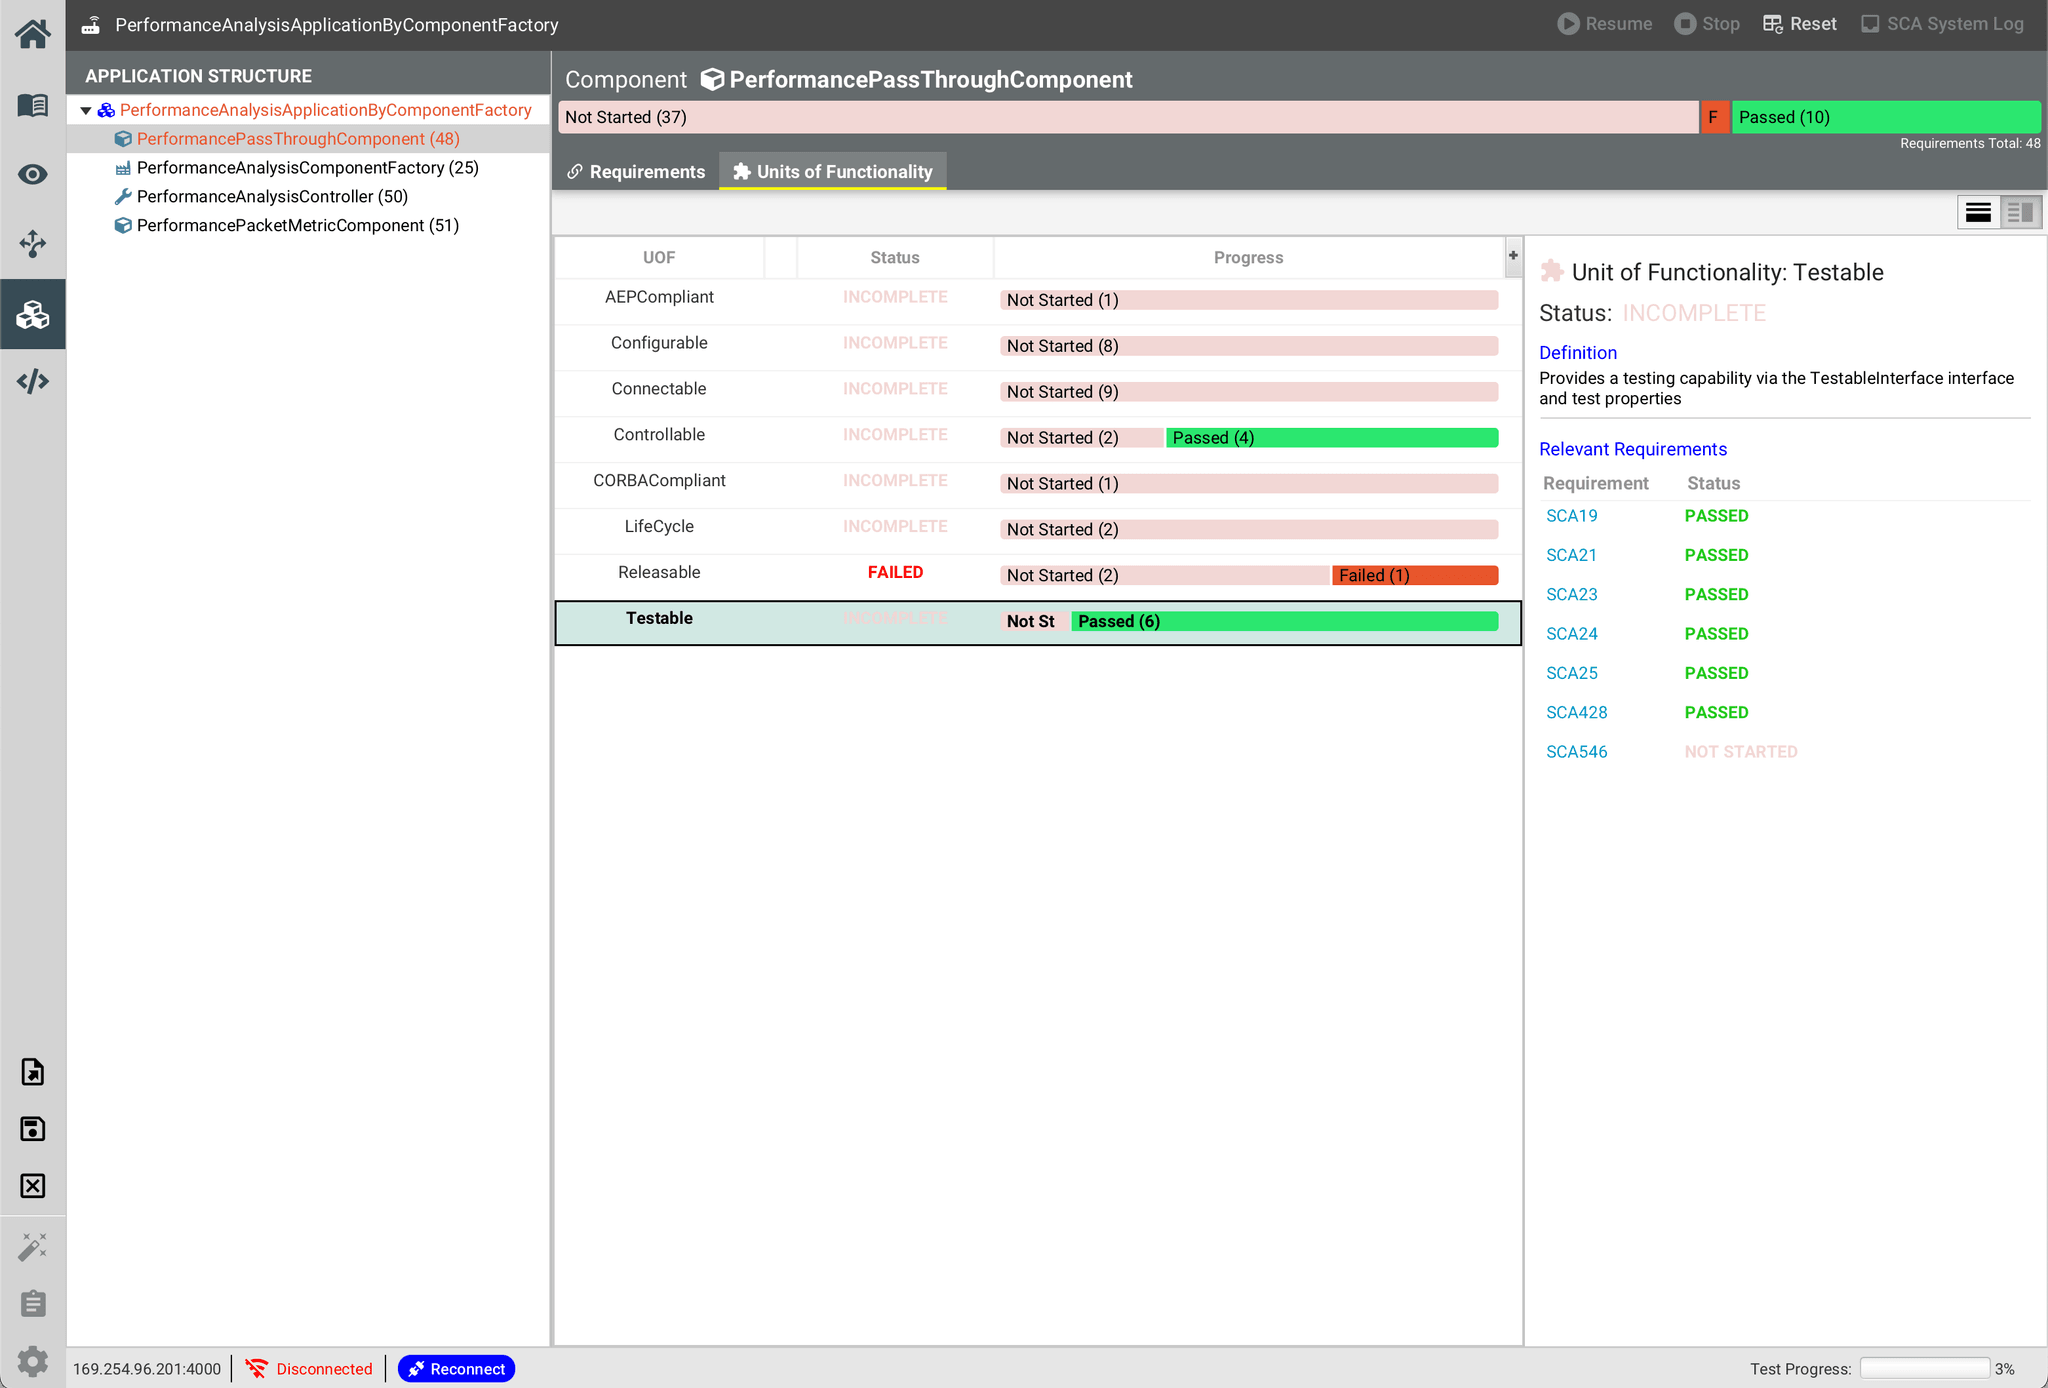Open the routing arrows icon in sidebar

tap(33, 244)
